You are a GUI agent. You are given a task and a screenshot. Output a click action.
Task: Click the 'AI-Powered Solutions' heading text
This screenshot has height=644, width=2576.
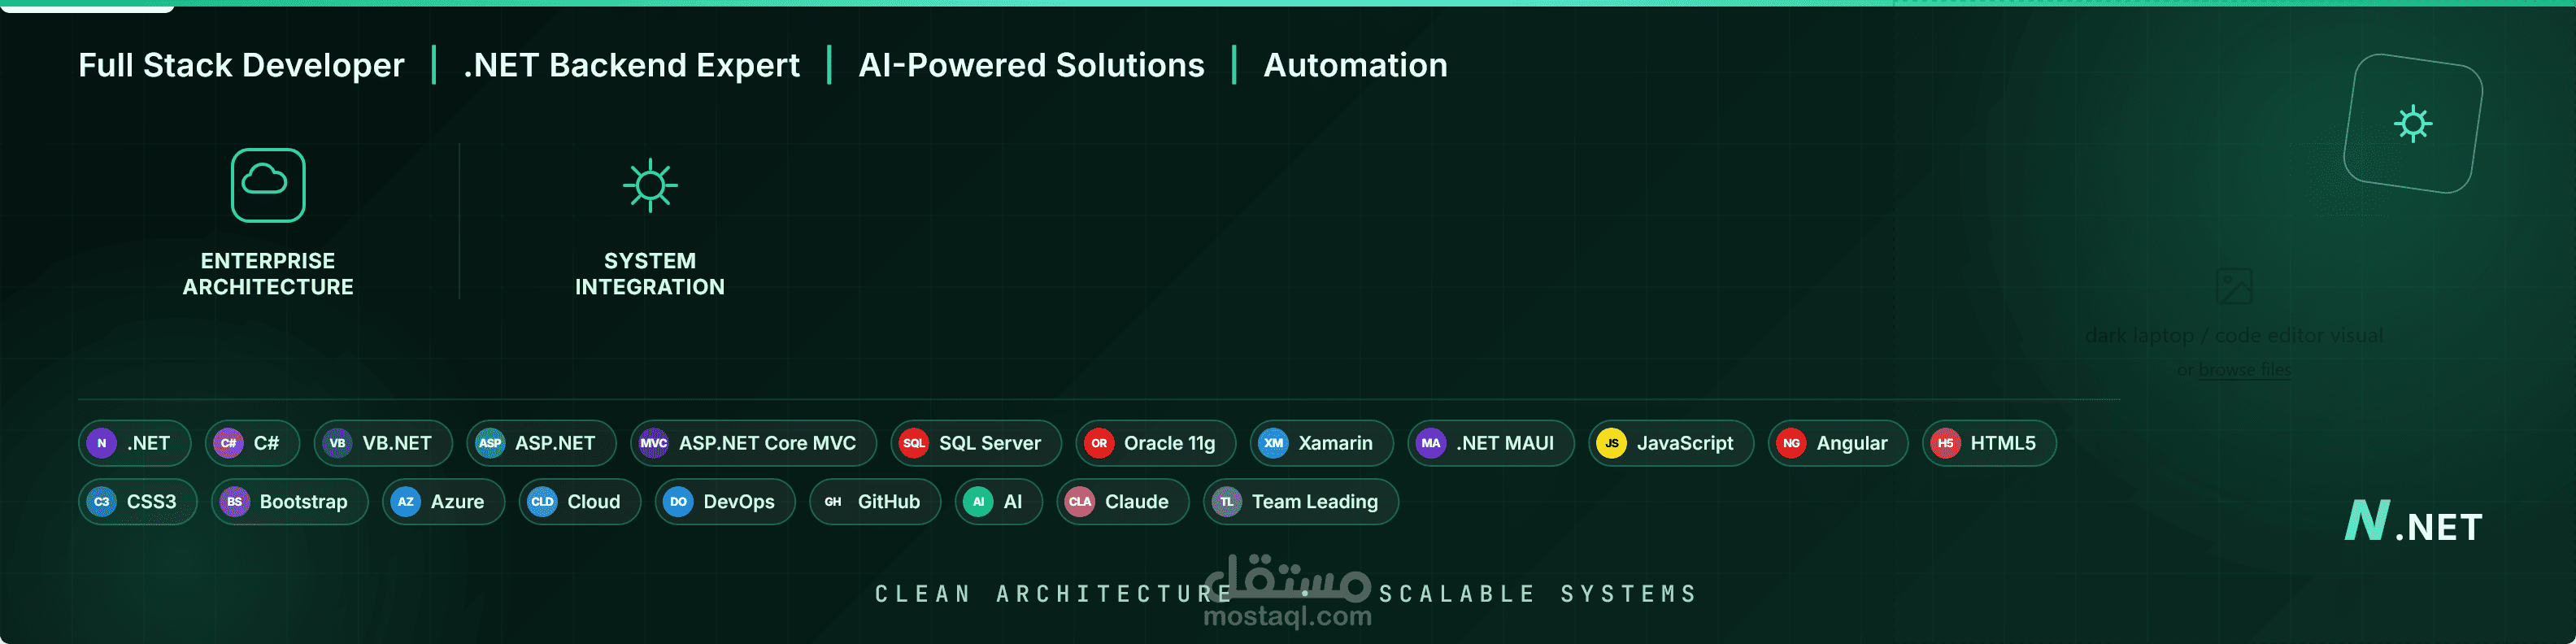coord(1031,66)
